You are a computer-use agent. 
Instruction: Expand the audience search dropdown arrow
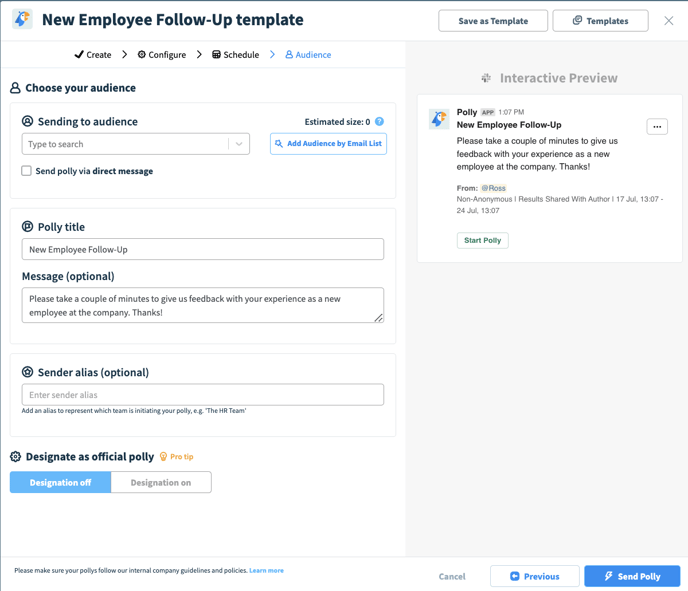(x=239, y=144)
